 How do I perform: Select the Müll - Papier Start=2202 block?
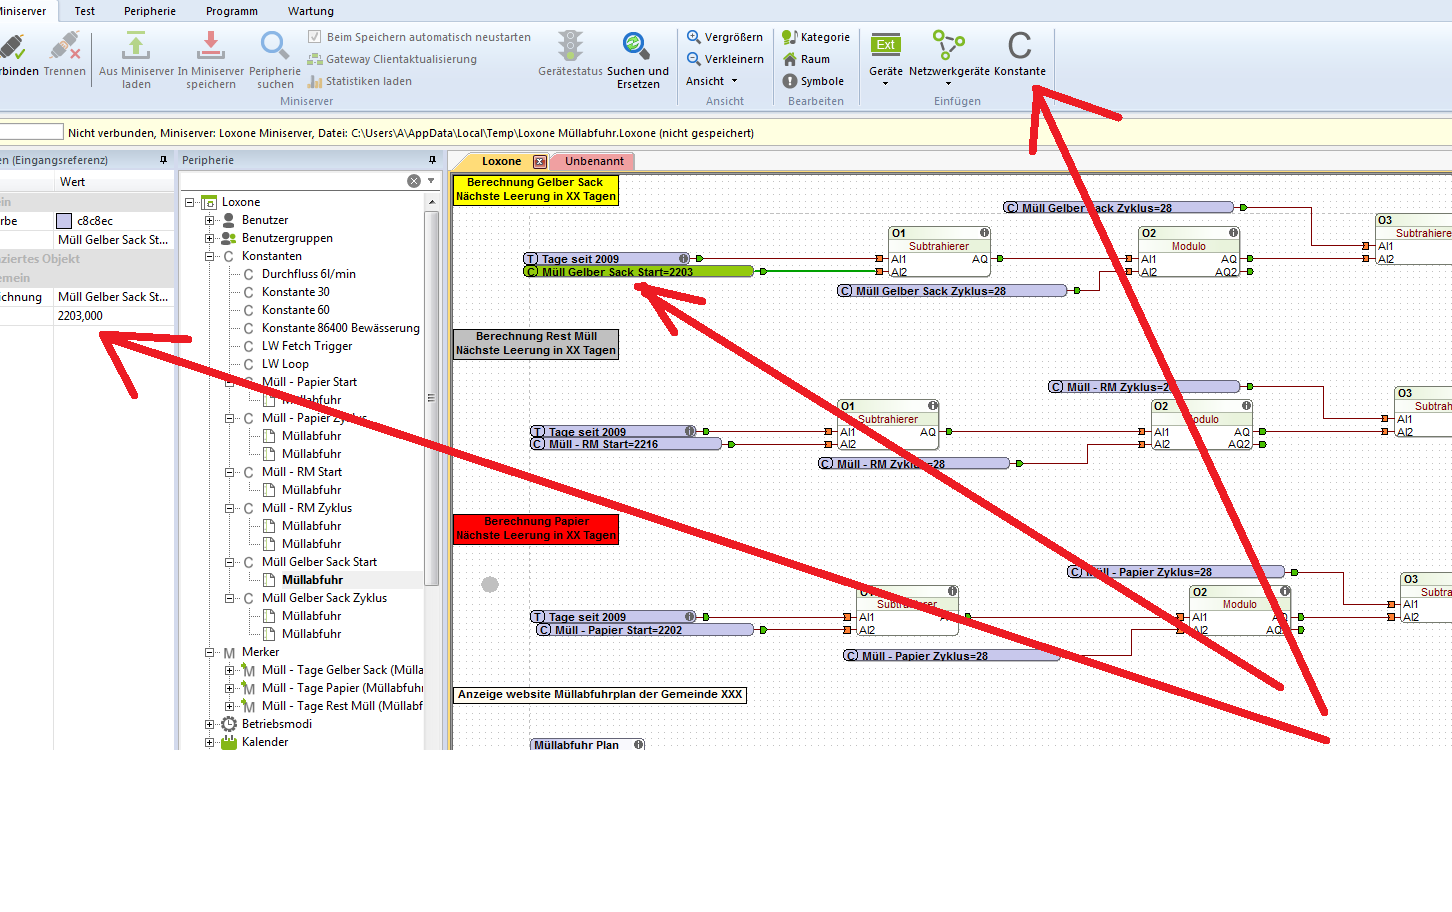pos(644,630)
